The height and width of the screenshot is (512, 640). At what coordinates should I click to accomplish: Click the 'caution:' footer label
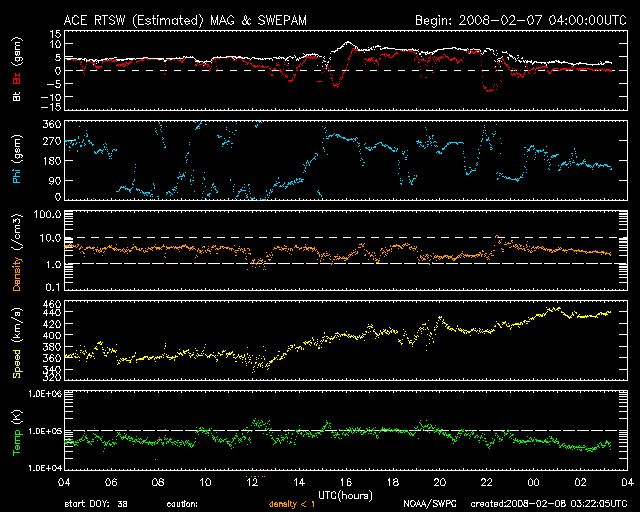(182, 504)
